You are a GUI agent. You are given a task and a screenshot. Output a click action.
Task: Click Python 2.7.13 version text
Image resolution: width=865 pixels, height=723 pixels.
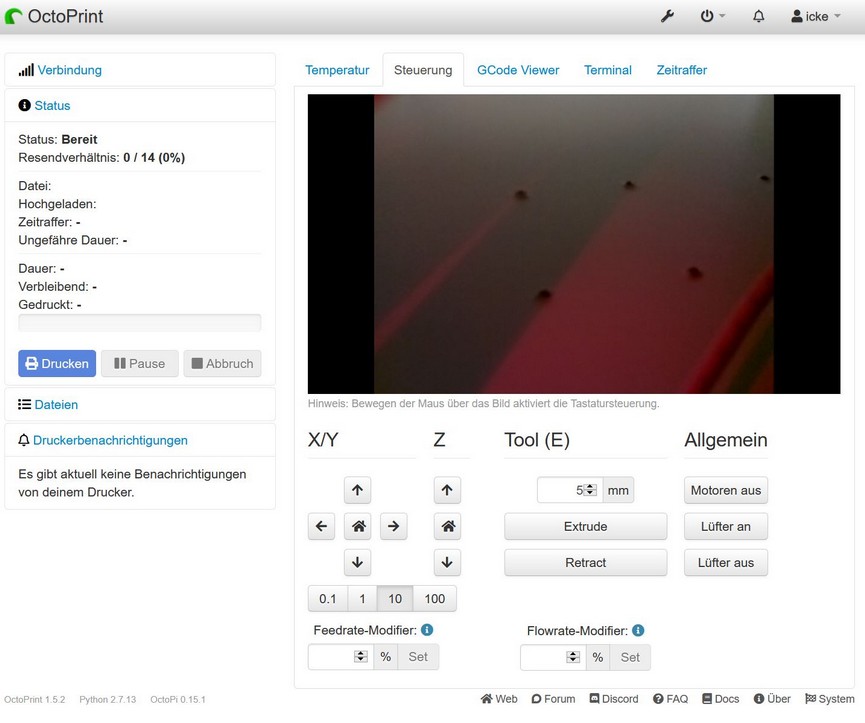click(108, 699)
